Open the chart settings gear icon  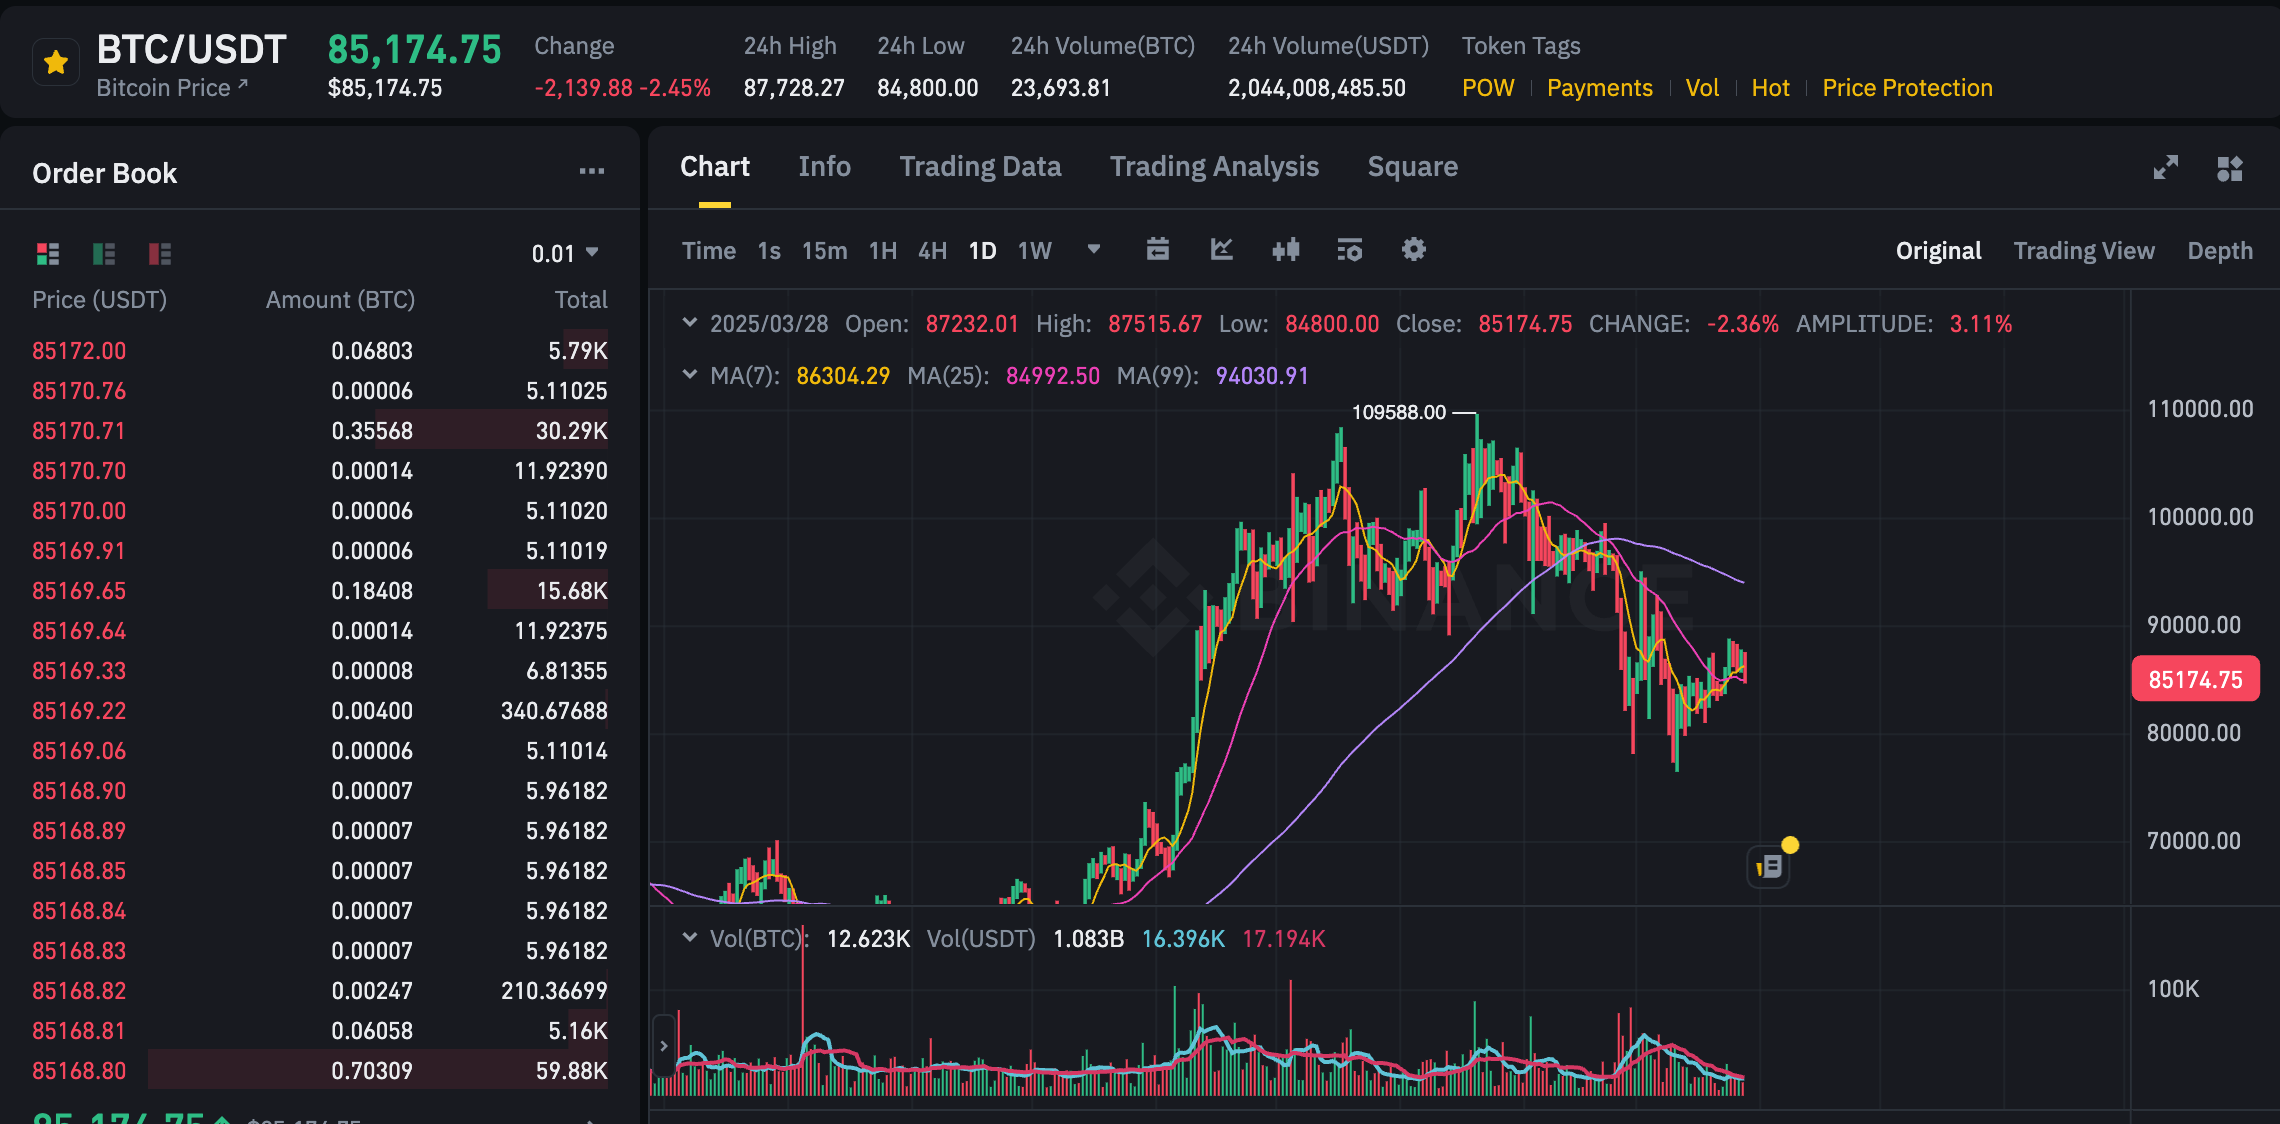click(x=1413, y=249)
